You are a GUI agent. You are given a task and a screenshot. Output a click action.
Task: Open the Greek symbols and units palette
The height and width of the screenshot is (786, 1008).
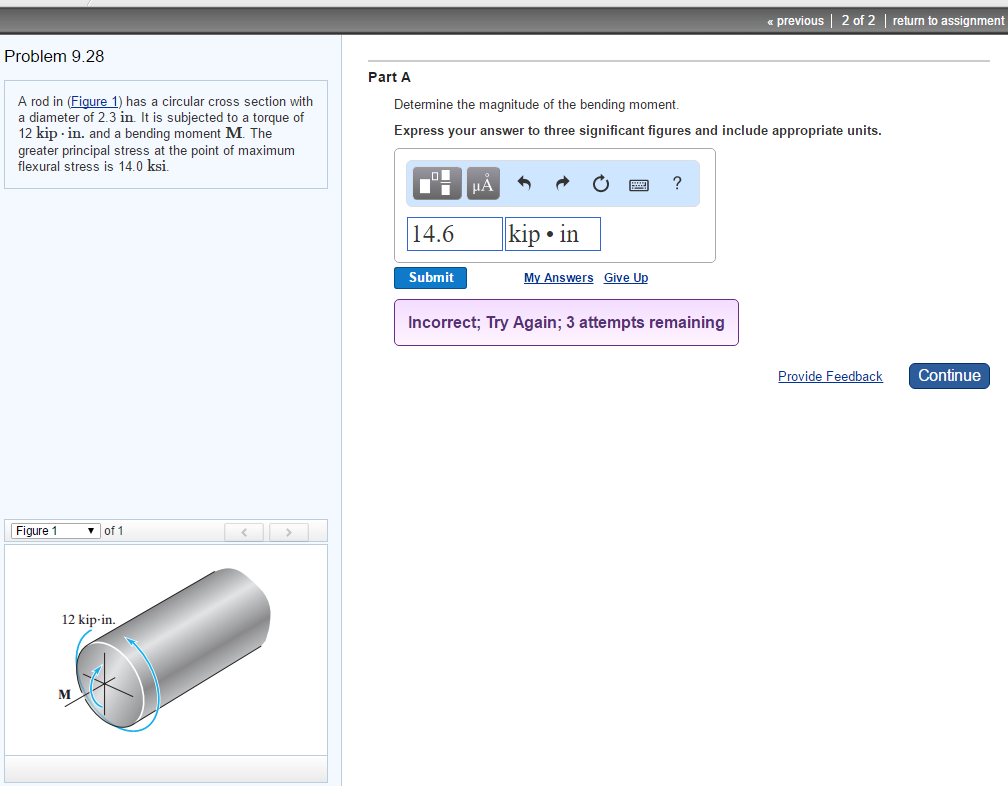[x=482, y=184]
